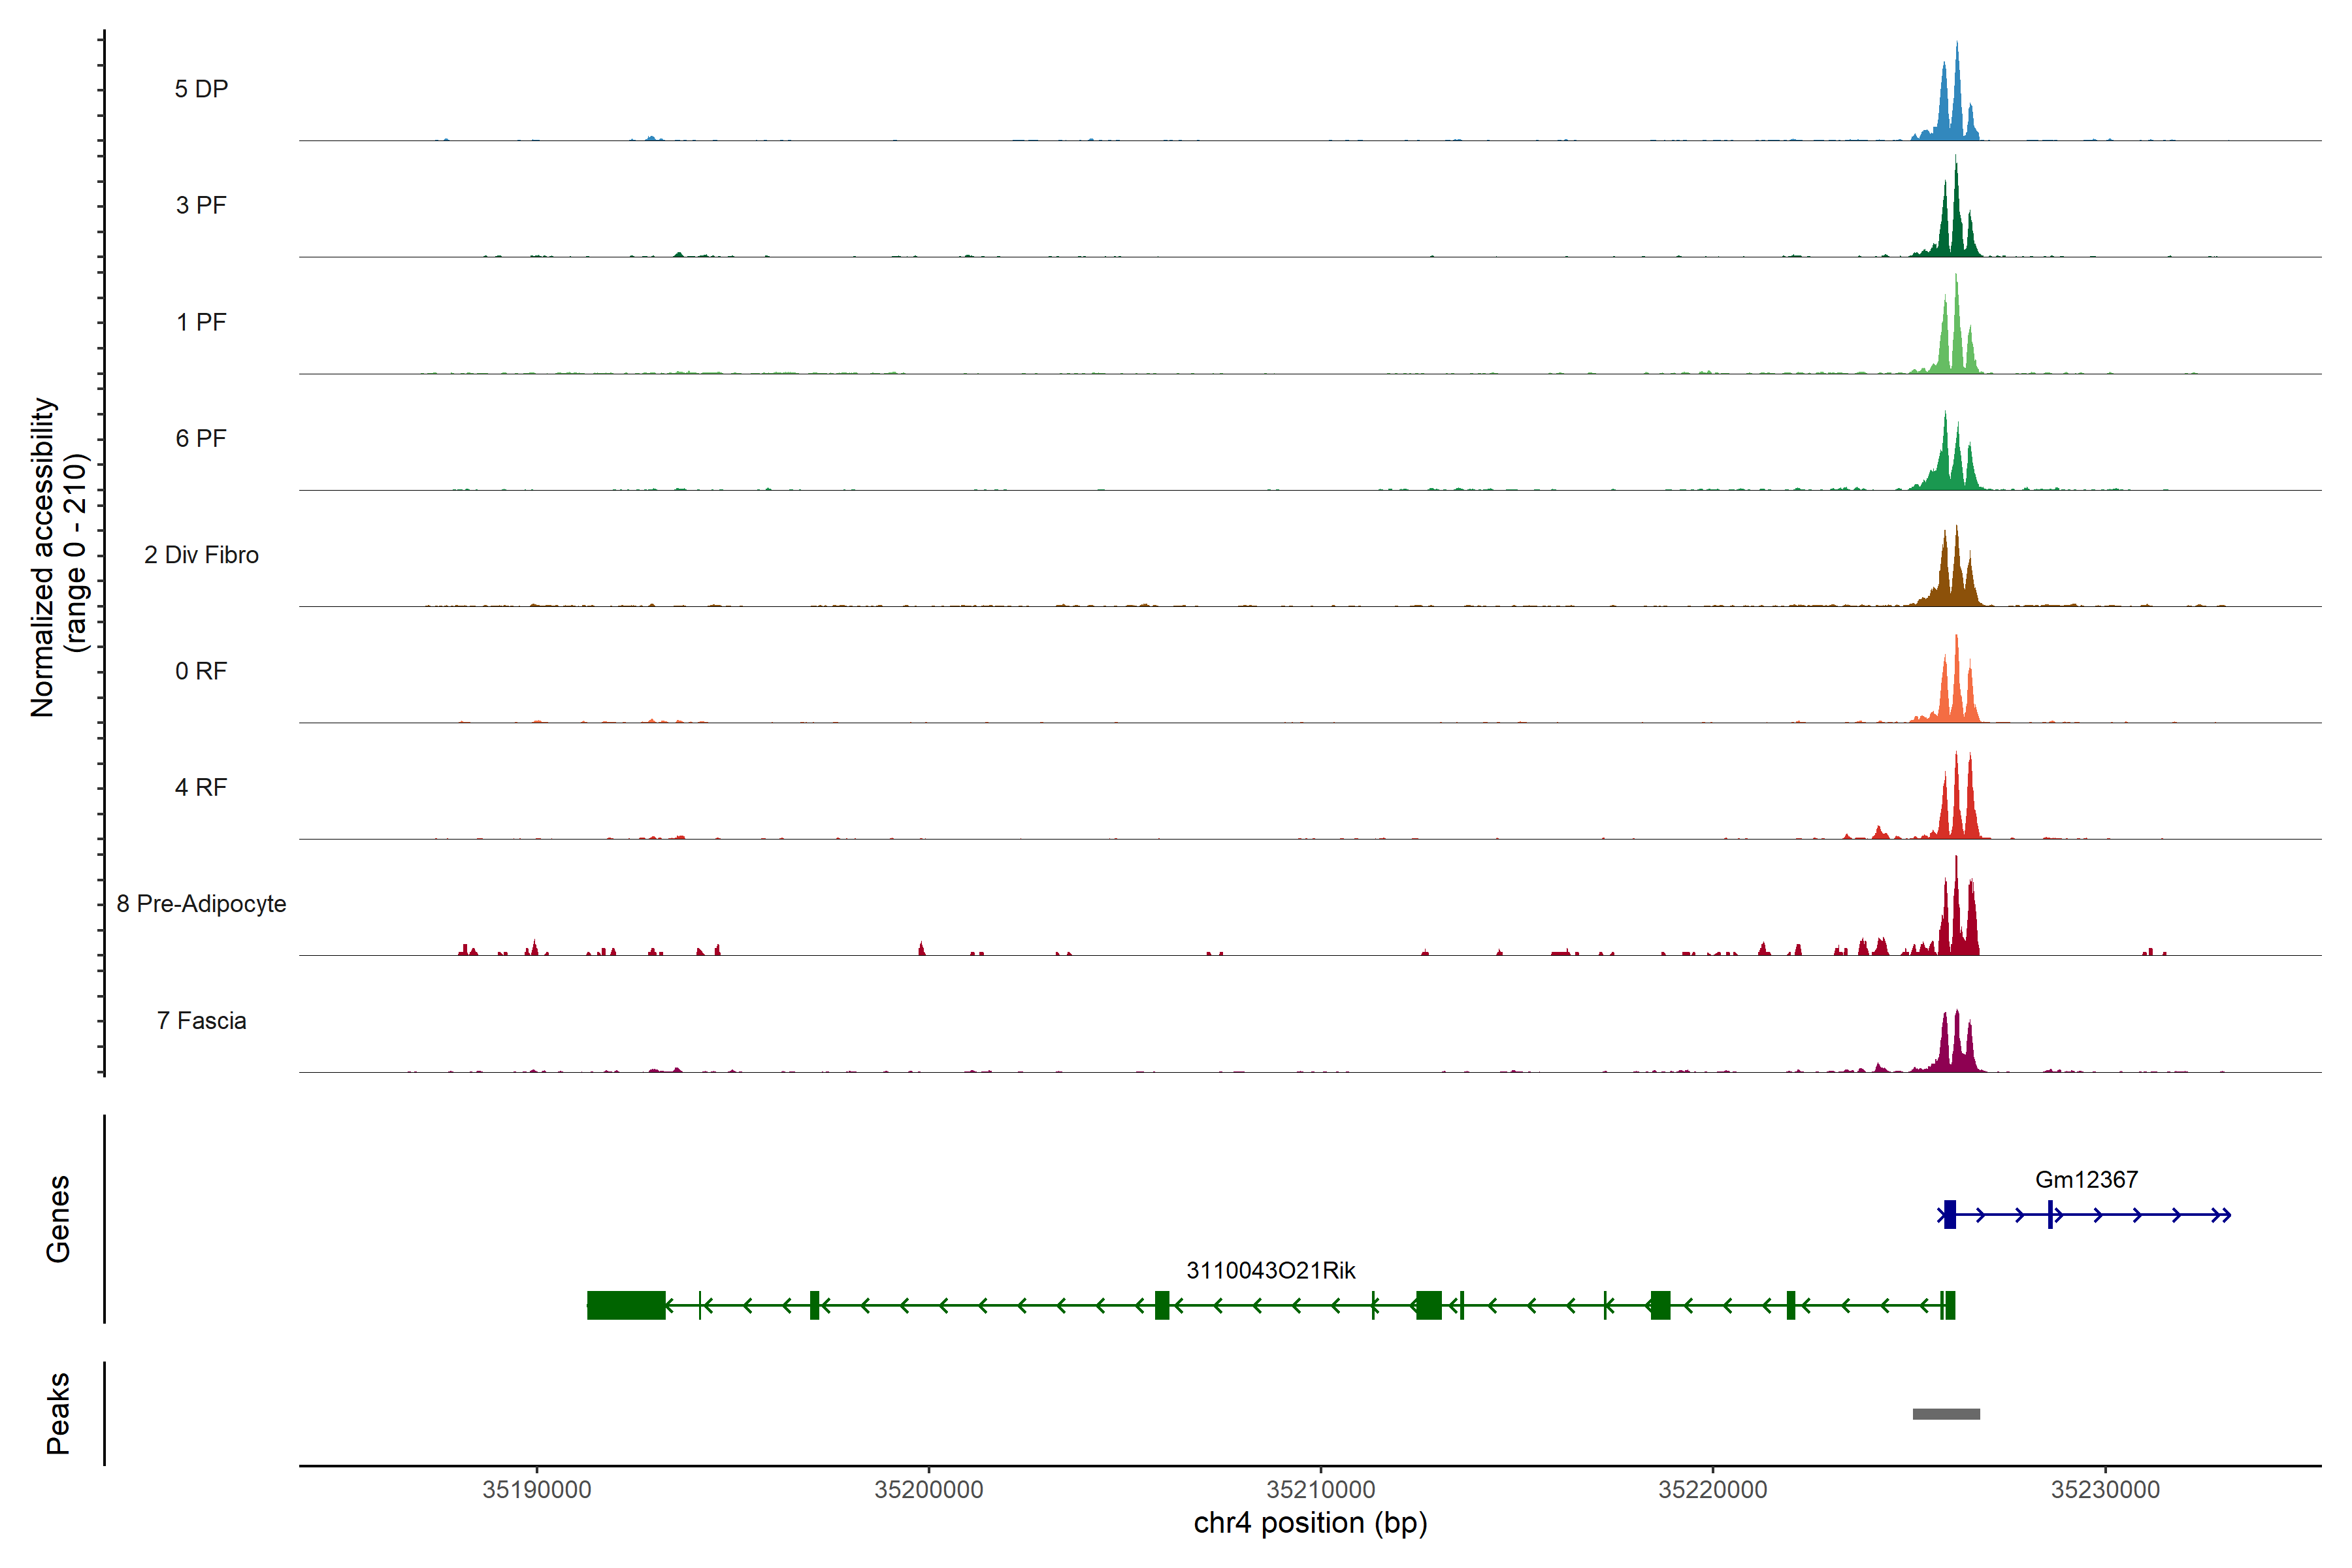
Task: Click the large green exon block at gene end
Action: 626,1305
